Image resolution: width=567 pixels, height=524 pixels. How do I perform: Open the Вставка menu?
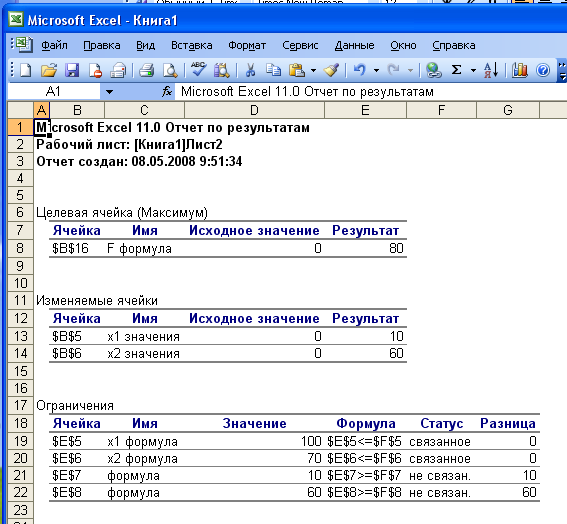click(192, 46)
